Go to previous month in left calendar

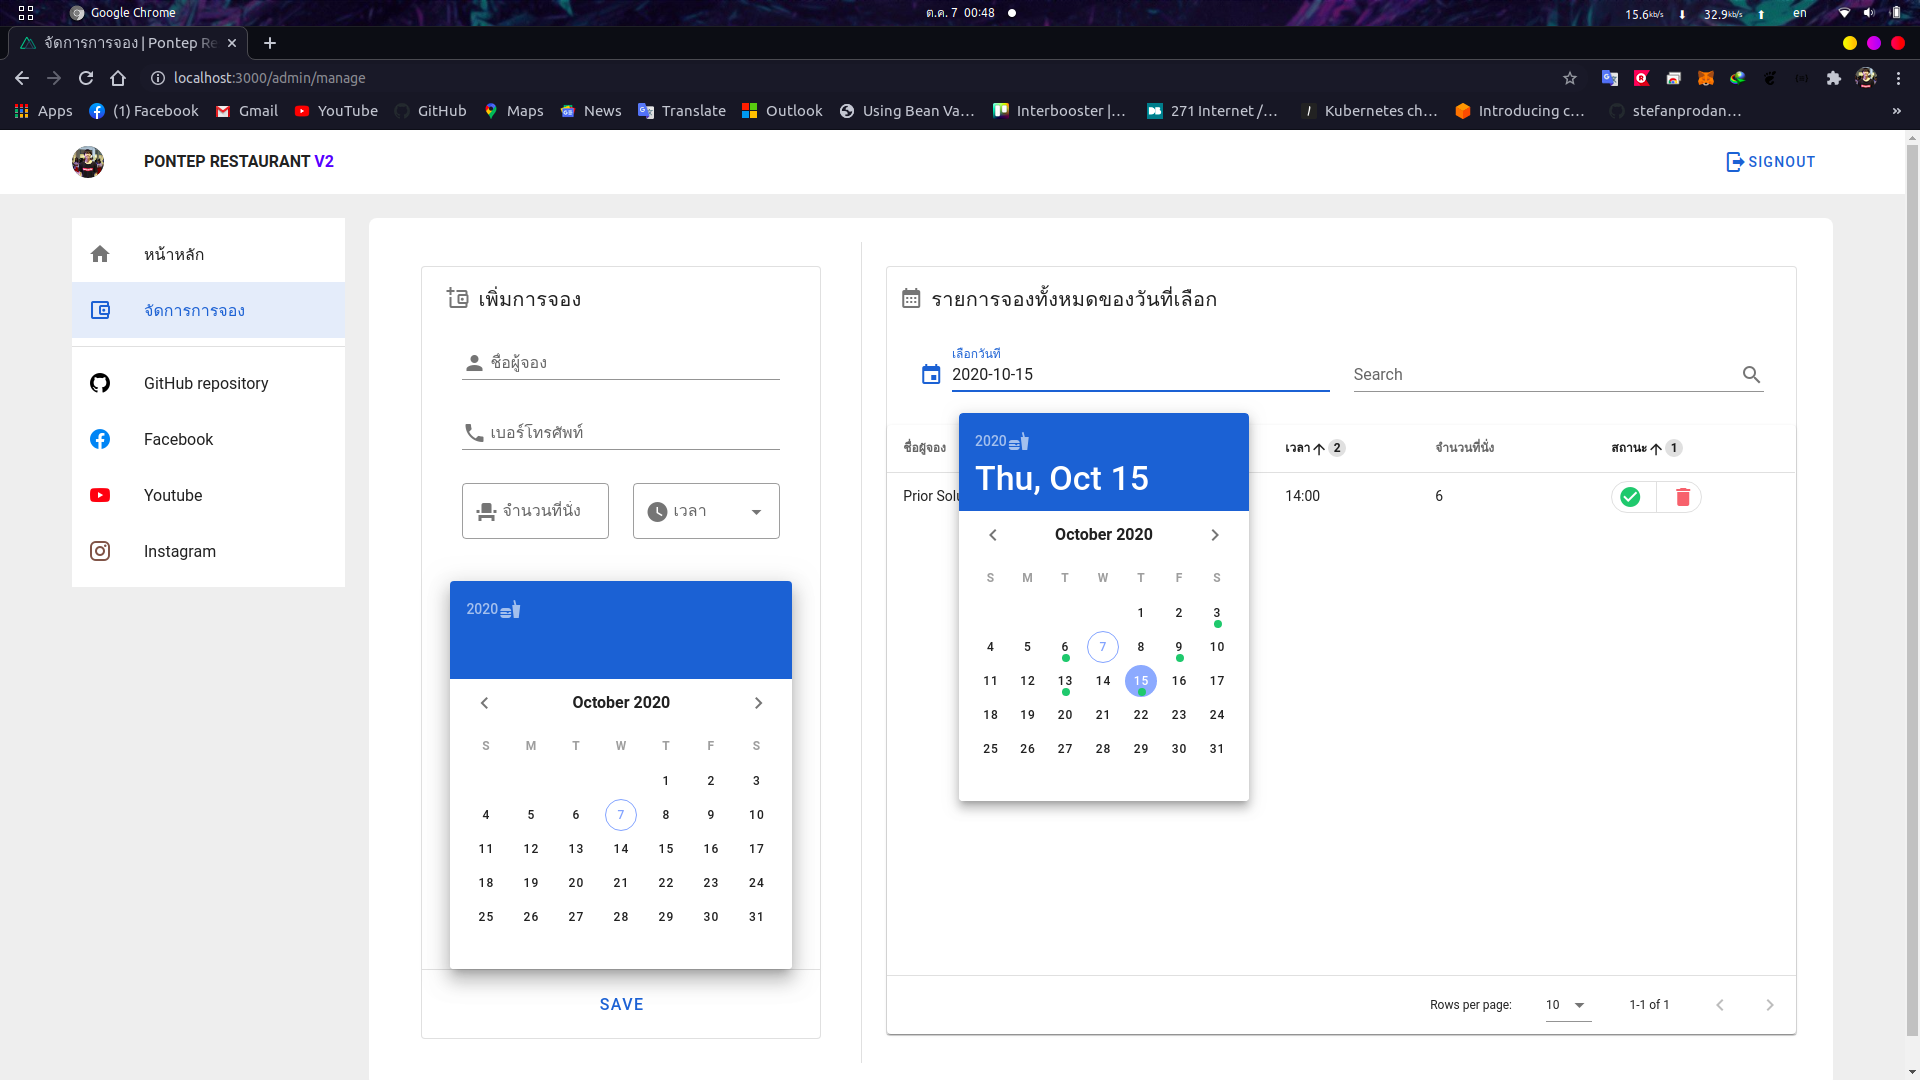pyautogui.click(x=485, y=703)
